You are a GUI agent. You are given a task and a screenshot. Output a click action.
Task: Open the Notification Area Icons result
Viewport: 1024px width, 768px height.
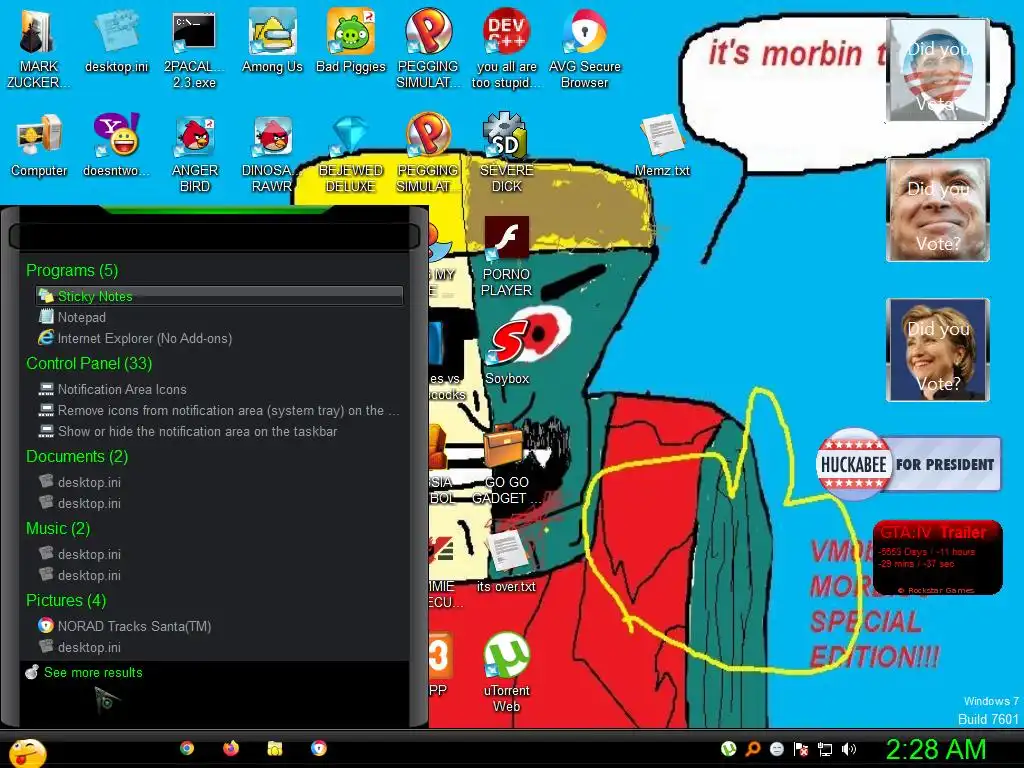click(219, 389)
